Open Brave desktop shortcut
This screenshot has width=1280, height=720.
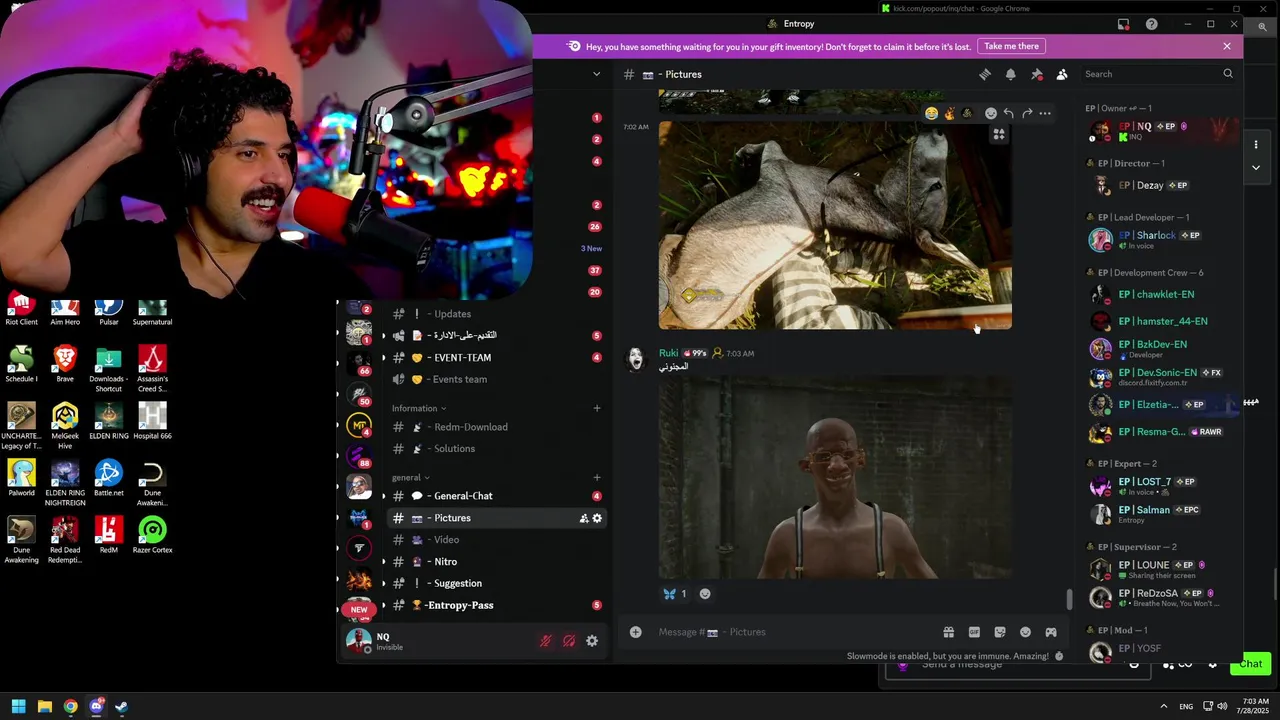pos(65,365)
